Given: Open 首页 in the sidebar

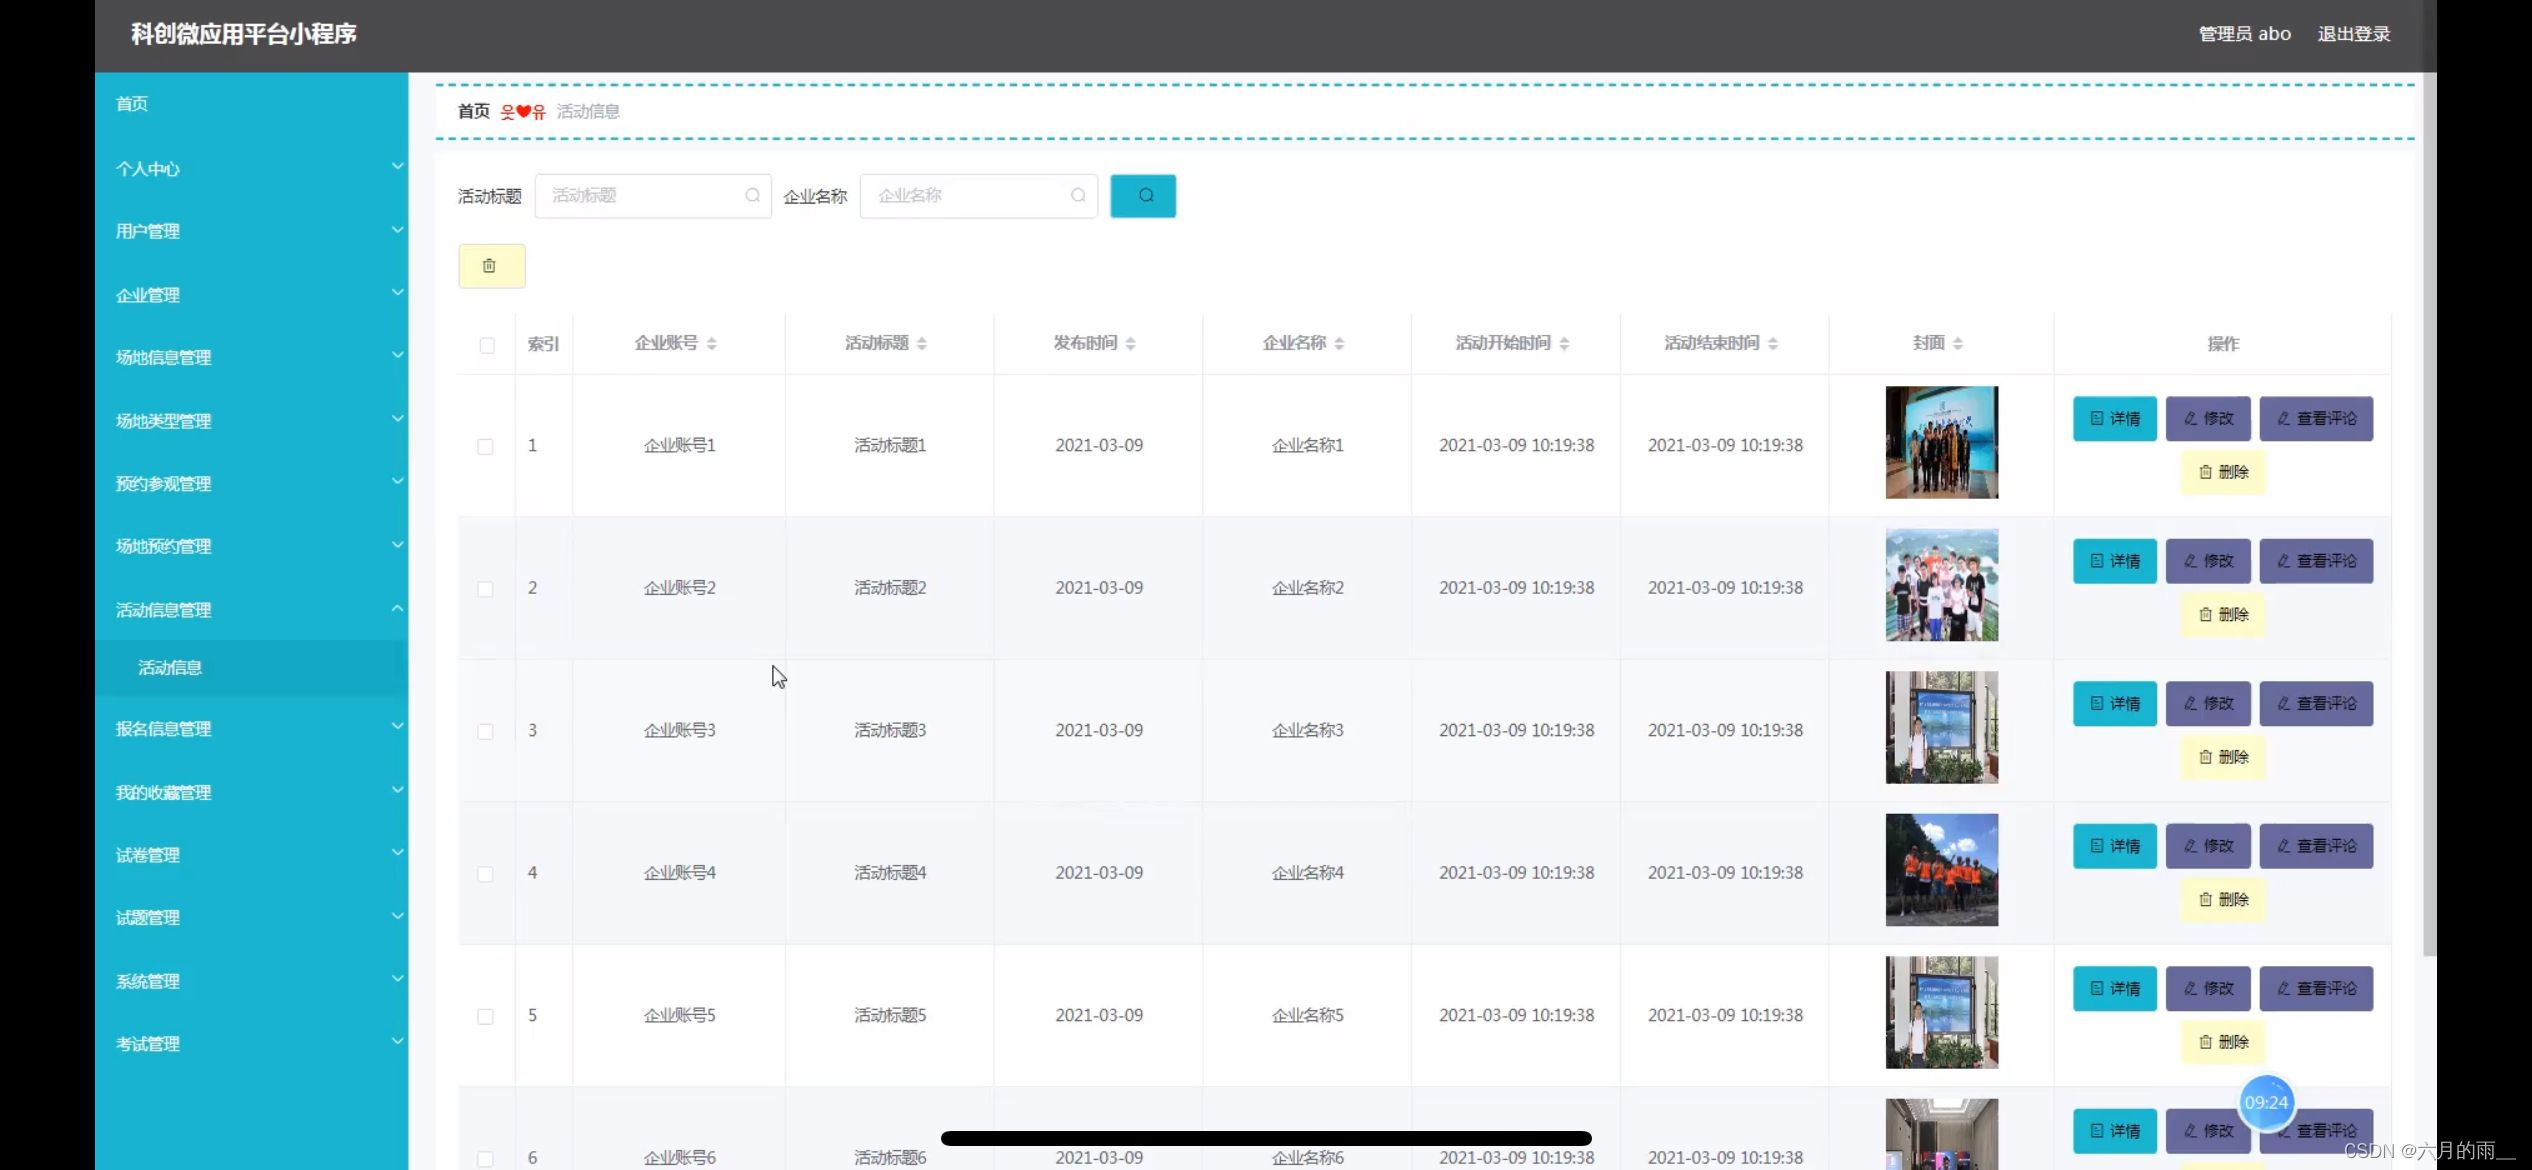Looking at the screenshot, I should click(x=132, y=104).
